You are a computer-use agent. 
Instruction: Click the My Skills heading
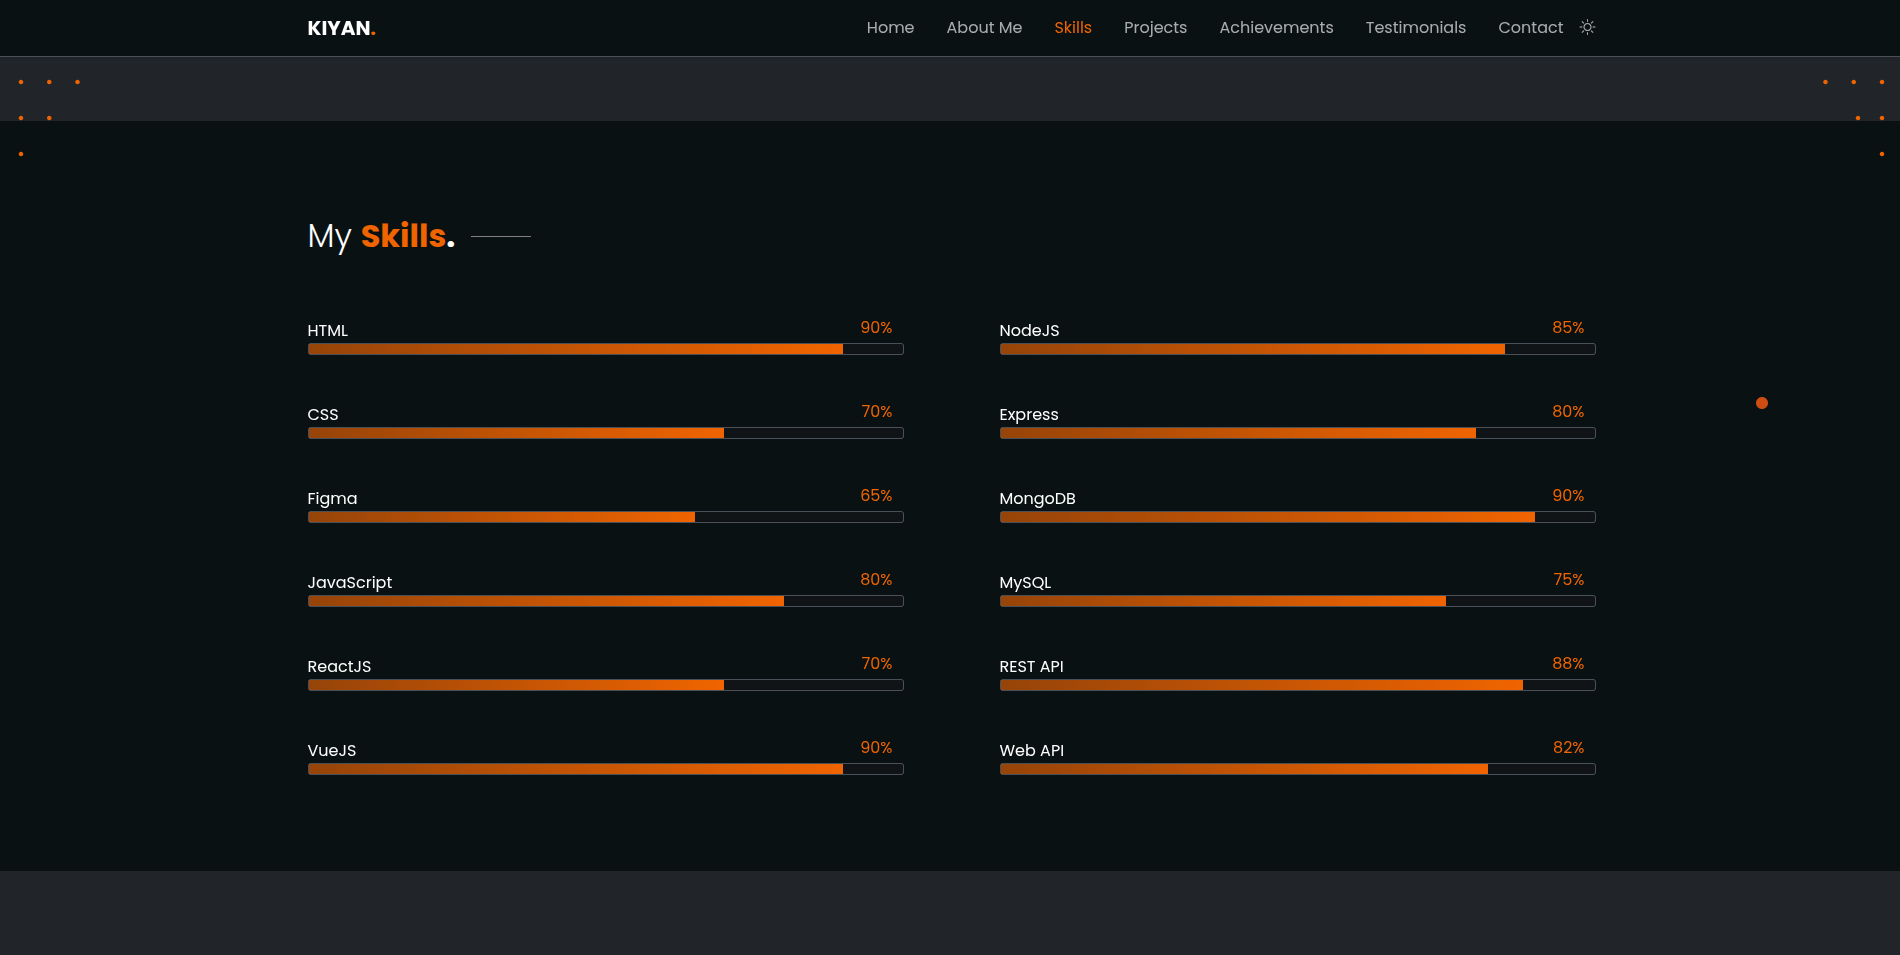(x=381, y=236)
